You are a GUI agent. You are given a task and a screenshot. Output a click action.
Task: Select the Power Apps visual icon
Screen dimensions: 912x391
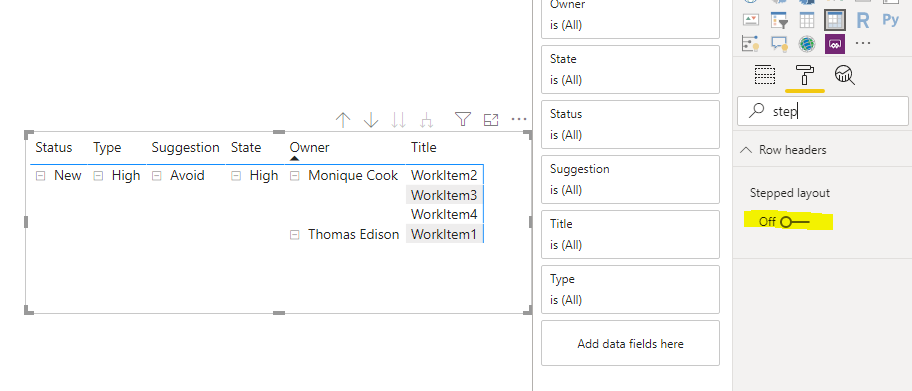[835, 43]
